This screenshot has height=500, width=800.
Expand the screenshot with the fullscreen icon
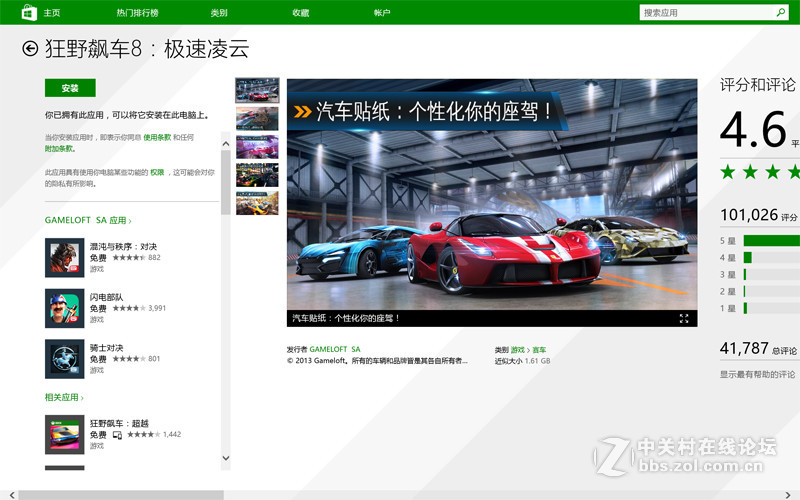(684, 319)
